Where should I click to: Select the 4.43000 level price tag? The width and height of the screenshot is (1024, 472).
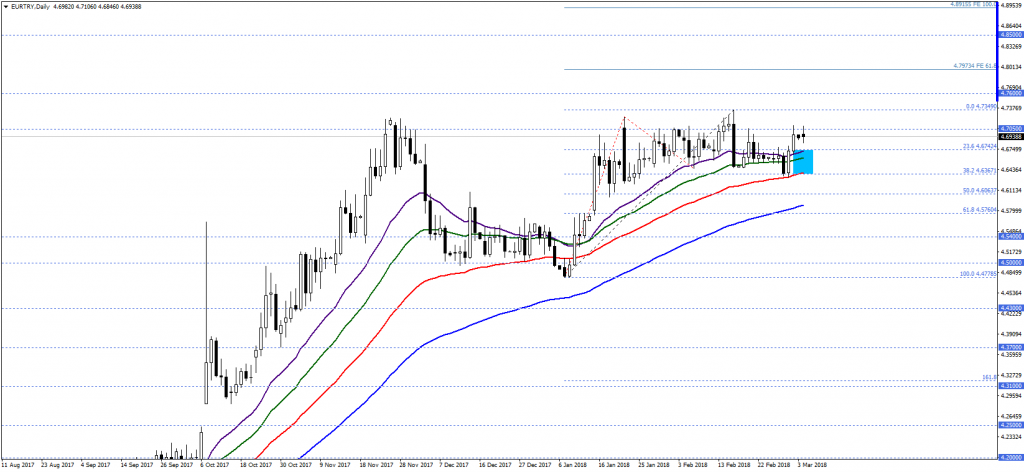click(x=1010, y=307)
